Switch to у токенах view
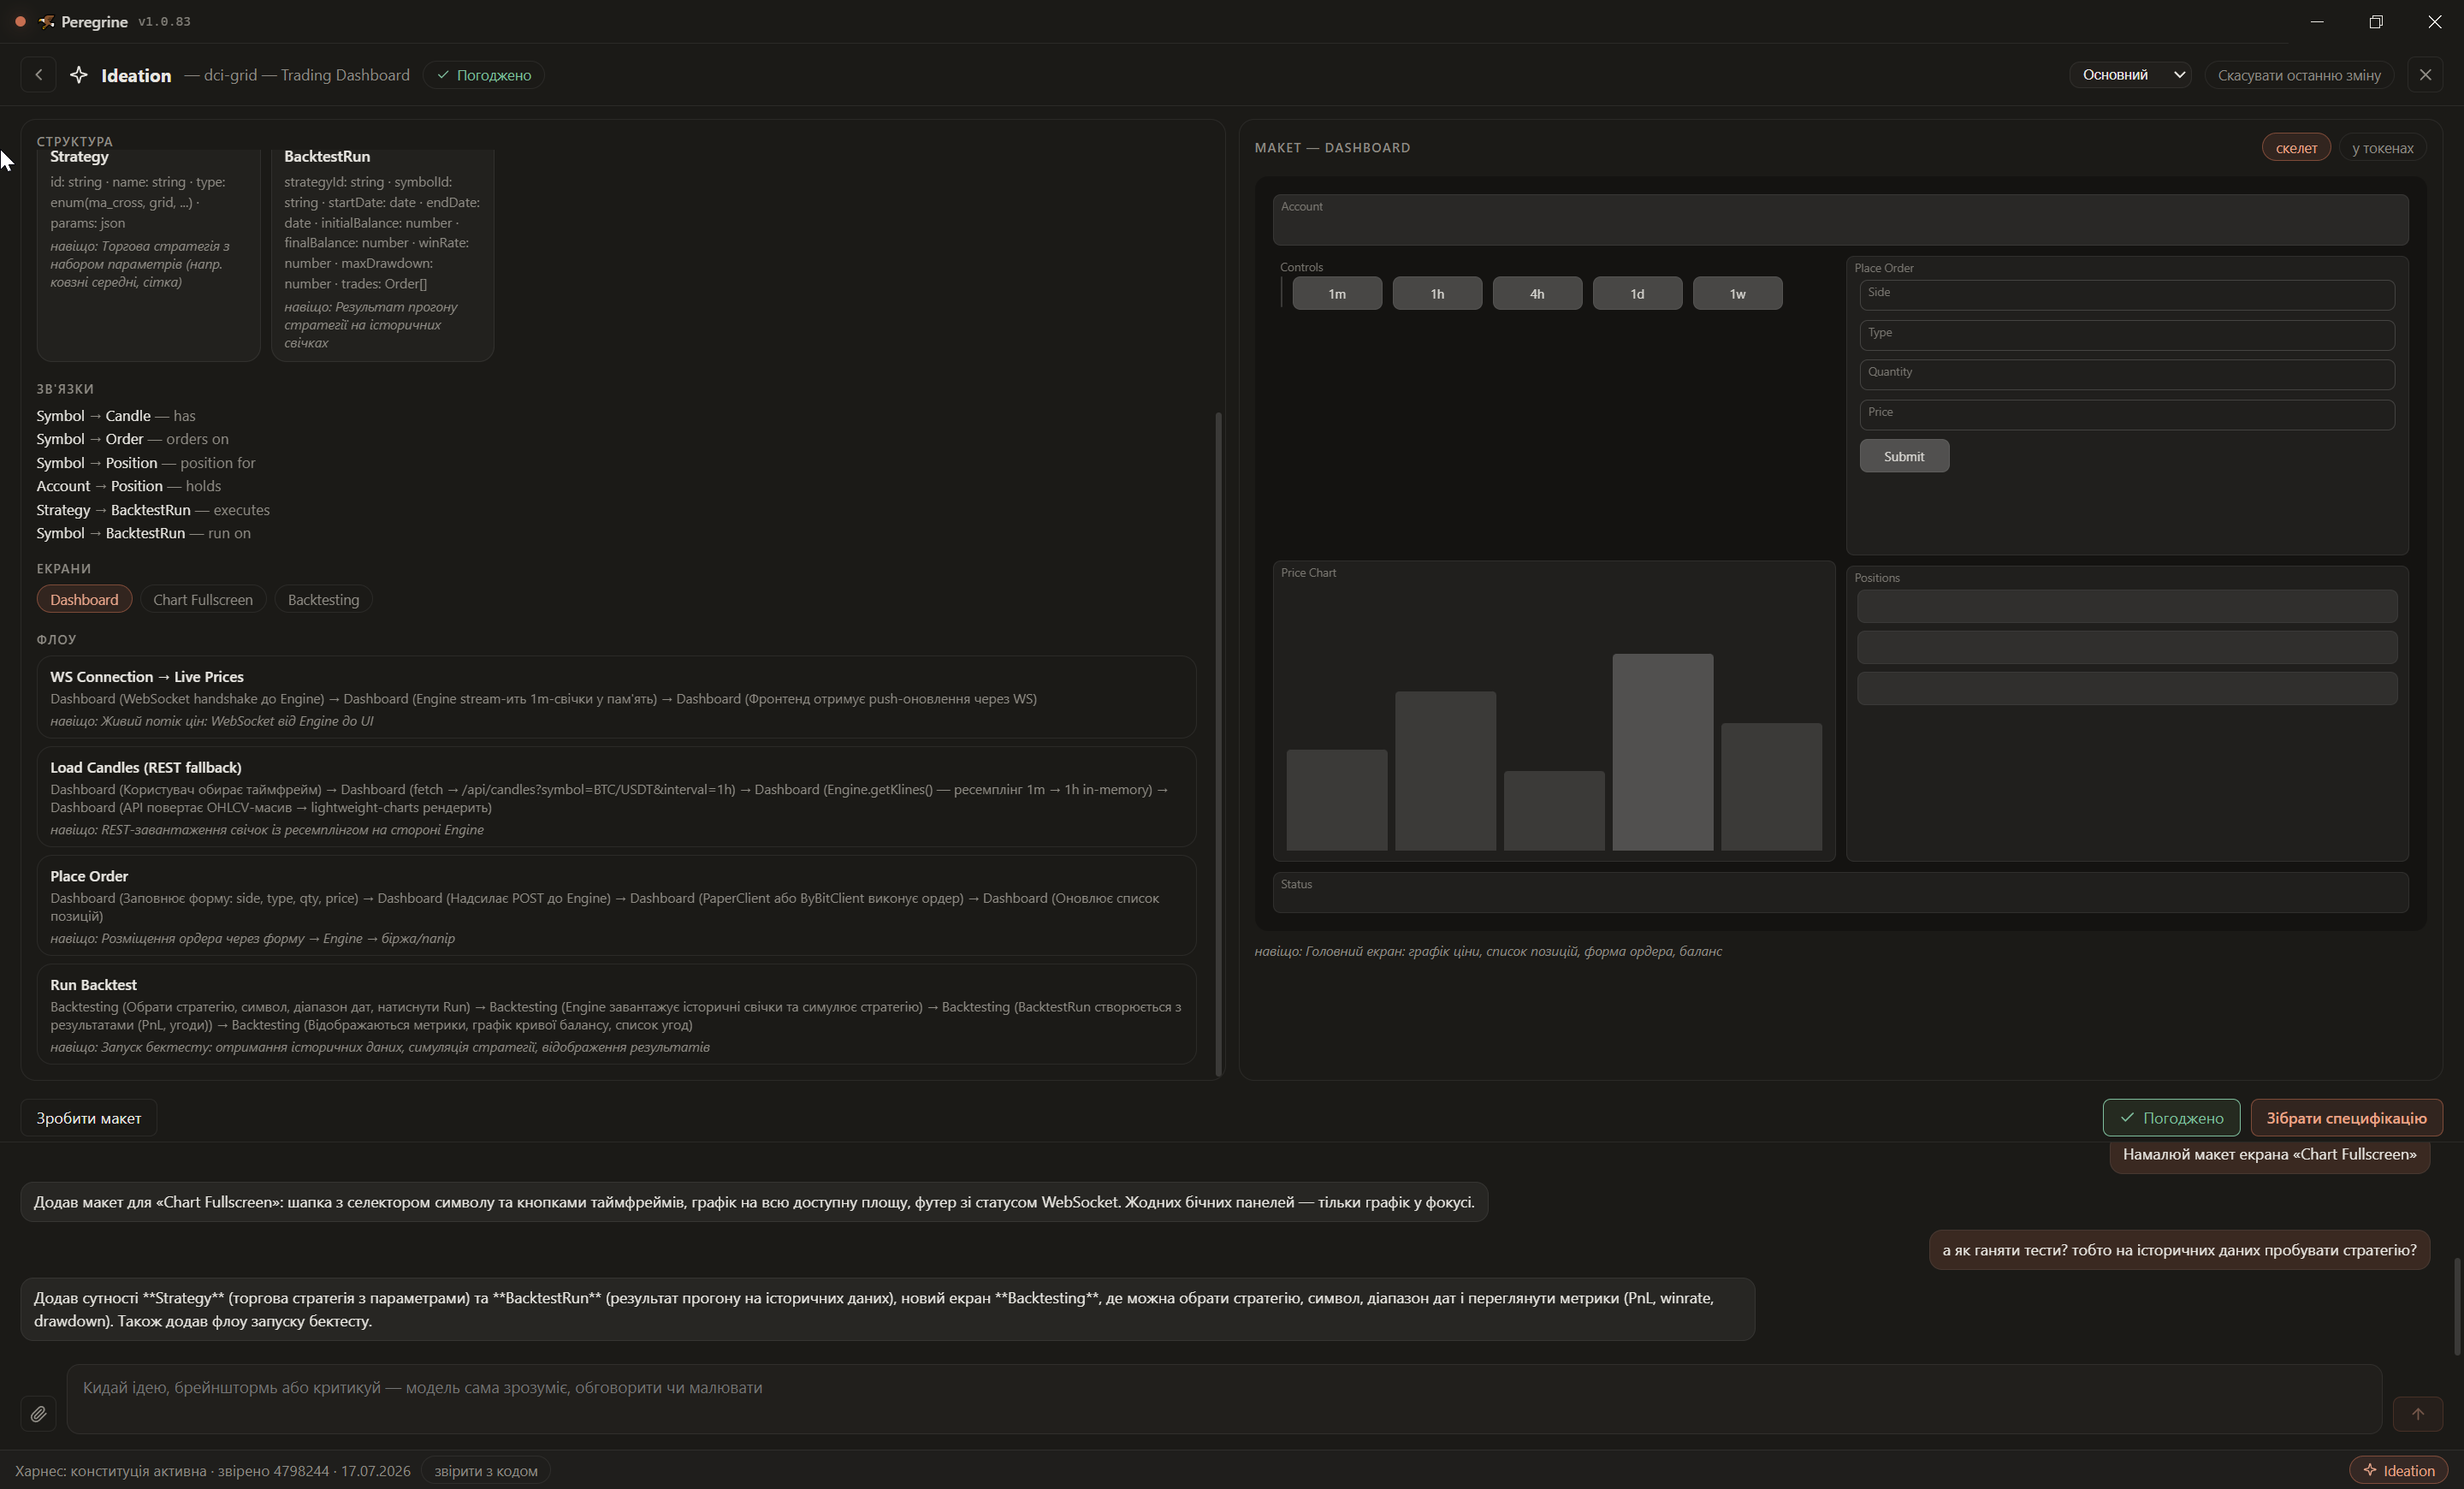Screen dimensions: 2464x1489 click(2382, 148)
